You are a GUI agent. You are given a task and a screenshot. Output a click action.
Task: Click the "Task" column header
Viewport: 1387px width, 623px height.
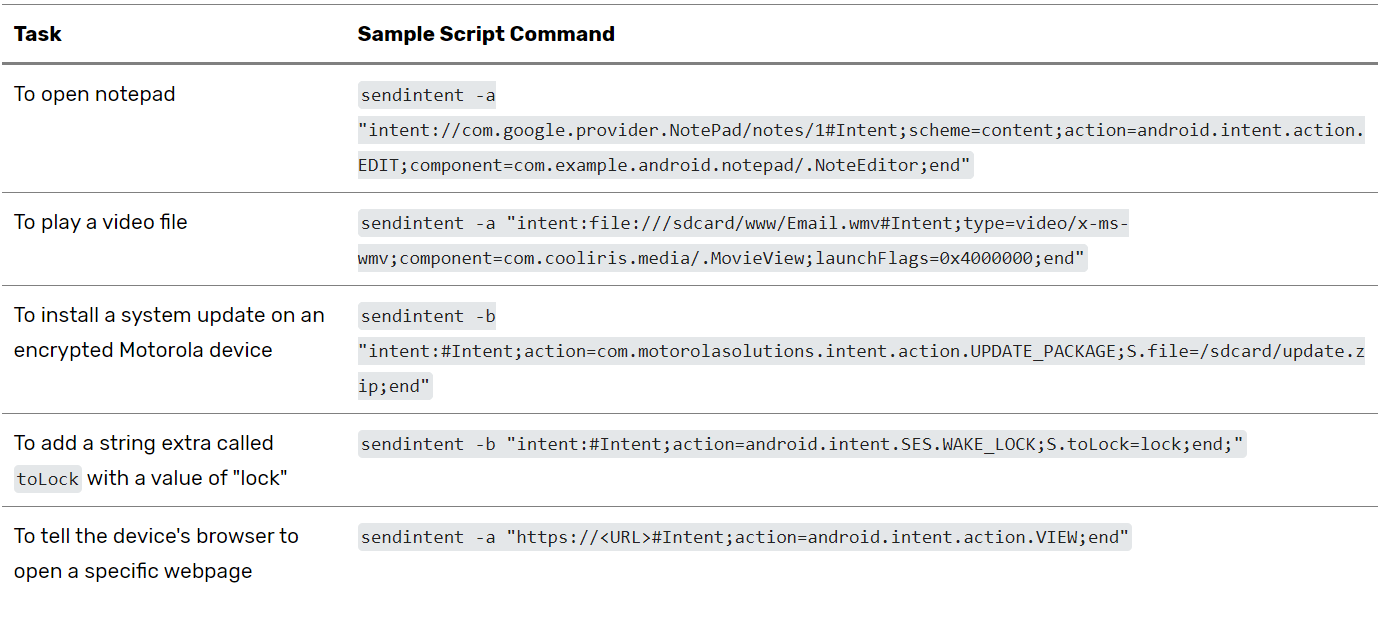coord(38,34)
